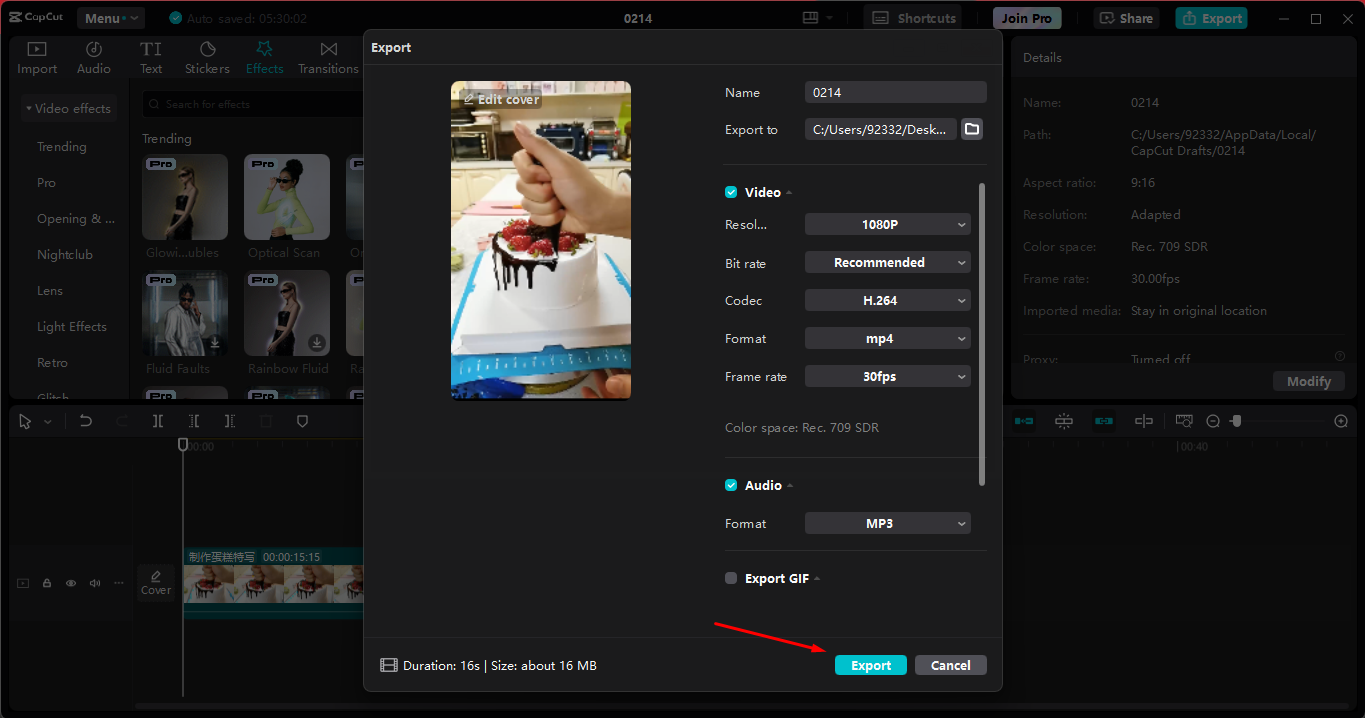Viewport: 1365px width, 718px height.
Task: Collapse the Audio section arrow
Action: 790,486
